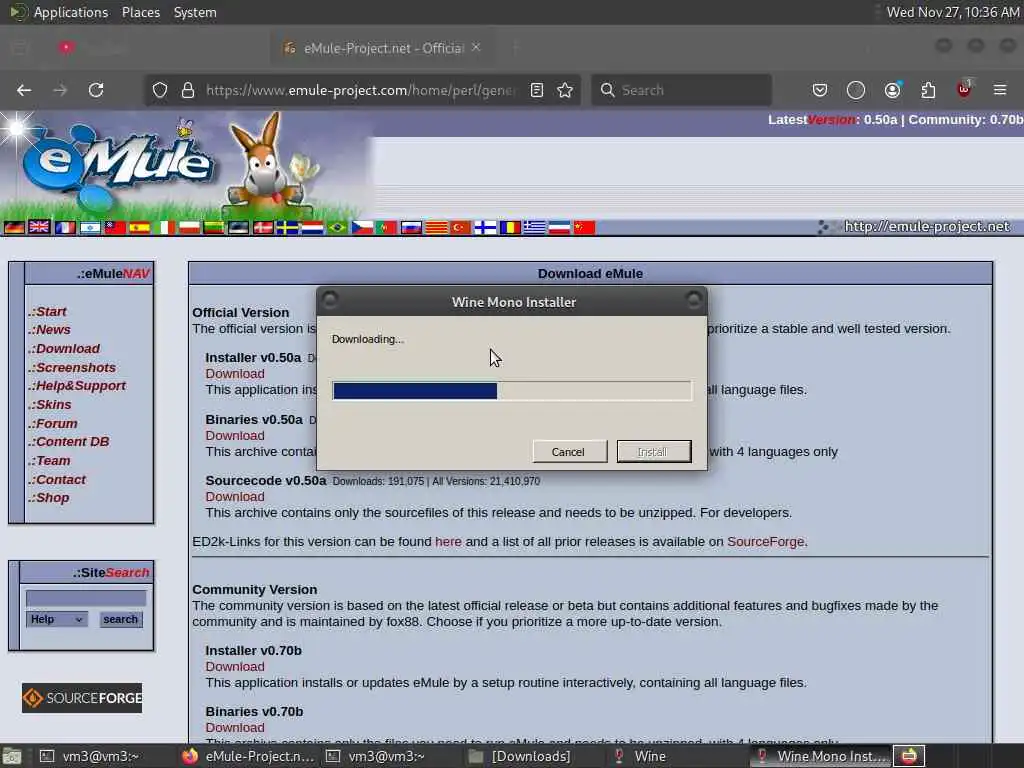The height and width of the screenshot is (768, 1024).
Task: Open the Firefox account icon
Action: (x=892, y=90)
